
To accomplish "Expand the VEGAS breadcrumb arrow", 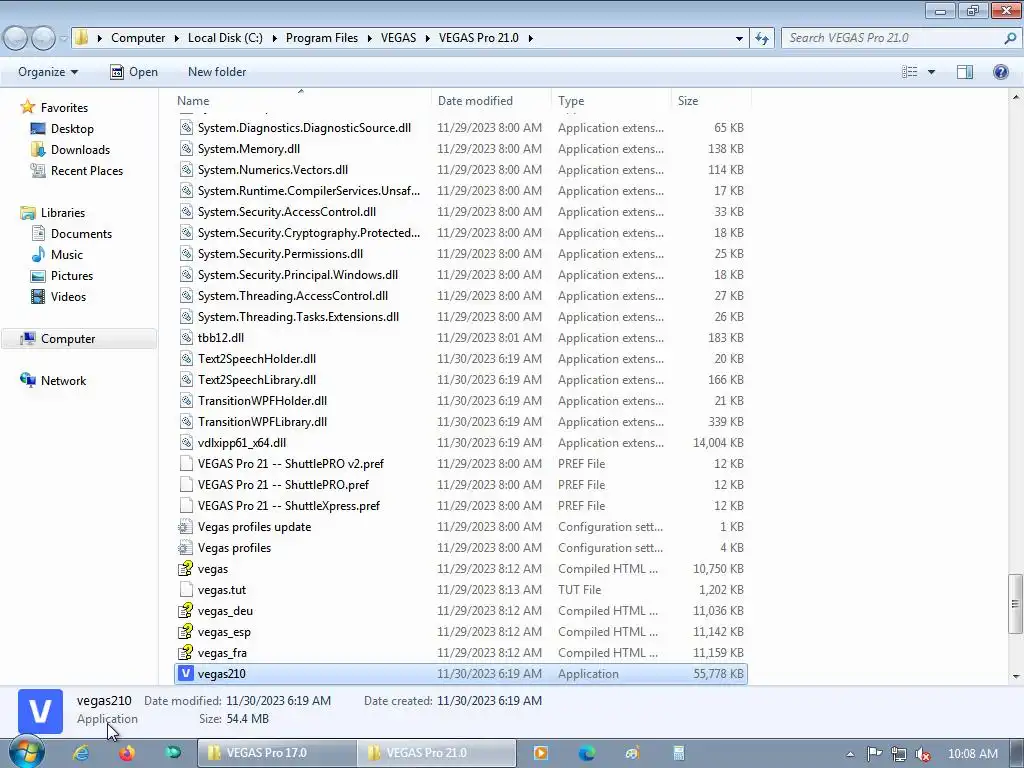I will pos(427,38).
